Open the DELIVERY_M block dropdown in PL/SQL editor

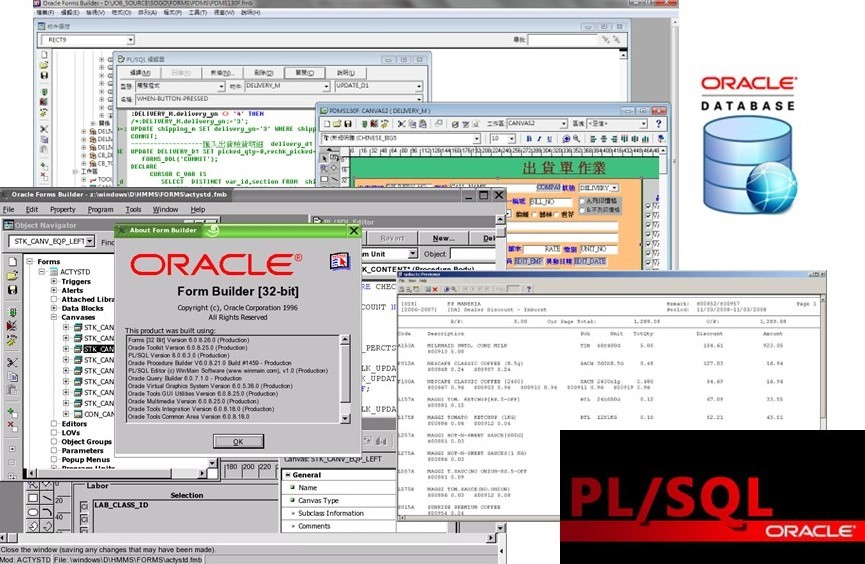click(x=326, y=87)
